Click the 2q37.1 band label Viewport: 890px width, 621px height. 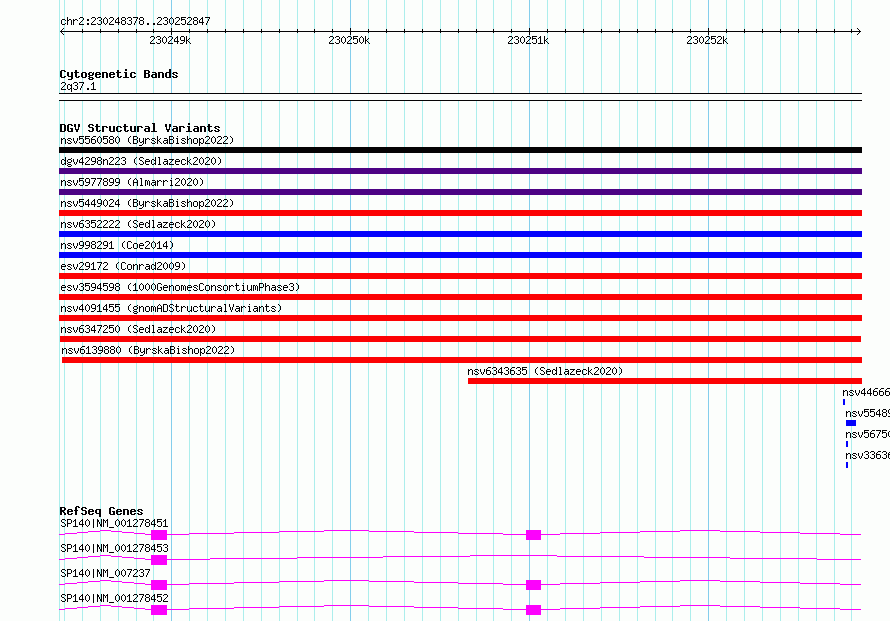pos(78,86)
